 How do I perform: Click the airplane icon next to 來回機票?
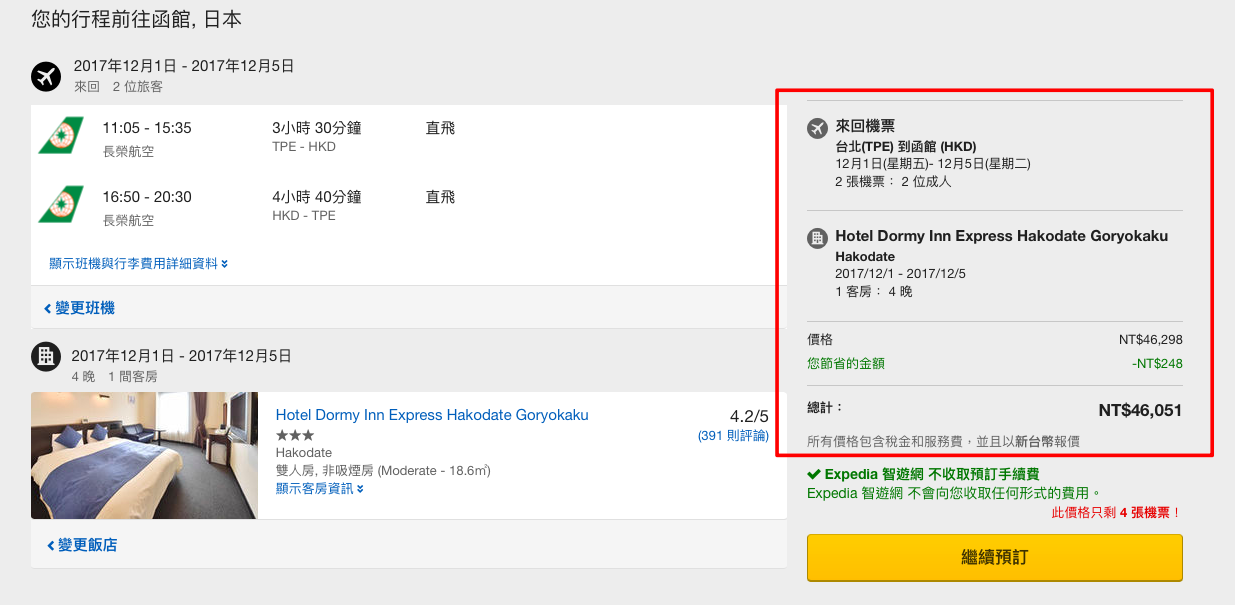tap(817, 127)
